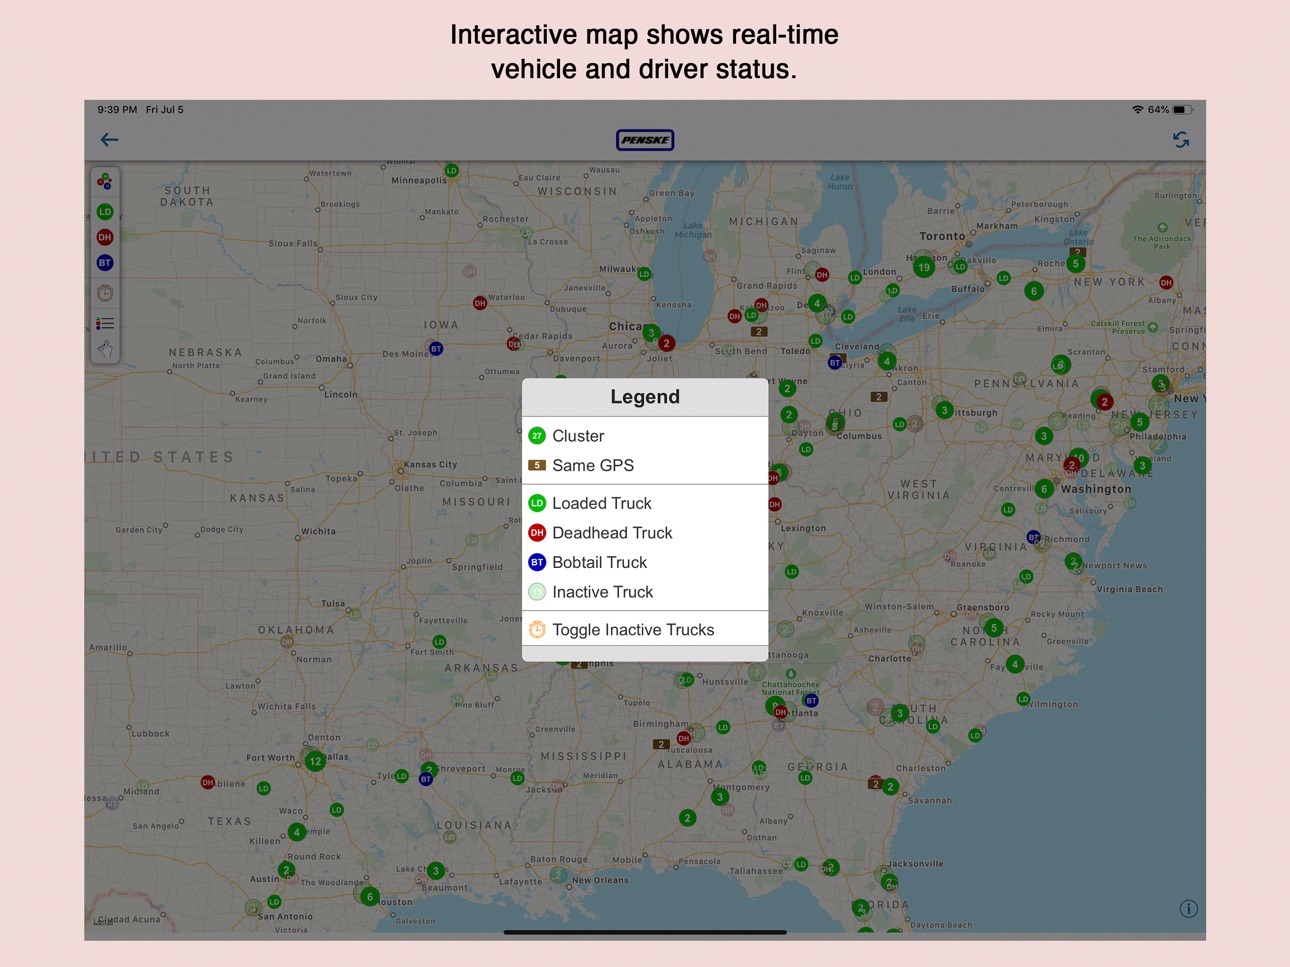The image size is (1290, 967).
Task: Select the Loaded Truck legend row
Action: point(645,503)
